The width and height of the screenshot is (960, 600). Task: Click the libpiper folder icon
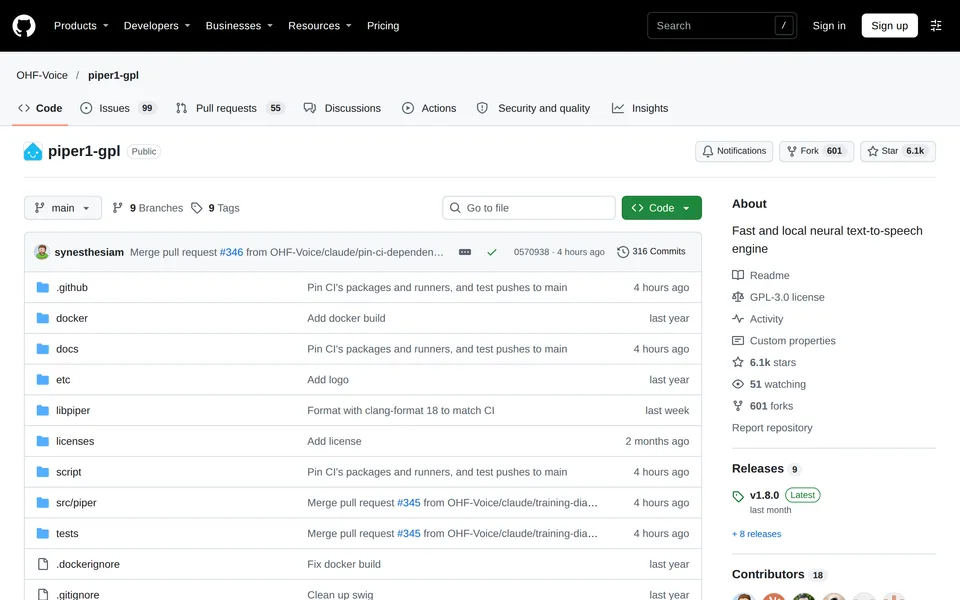click(x=43, y=410)
